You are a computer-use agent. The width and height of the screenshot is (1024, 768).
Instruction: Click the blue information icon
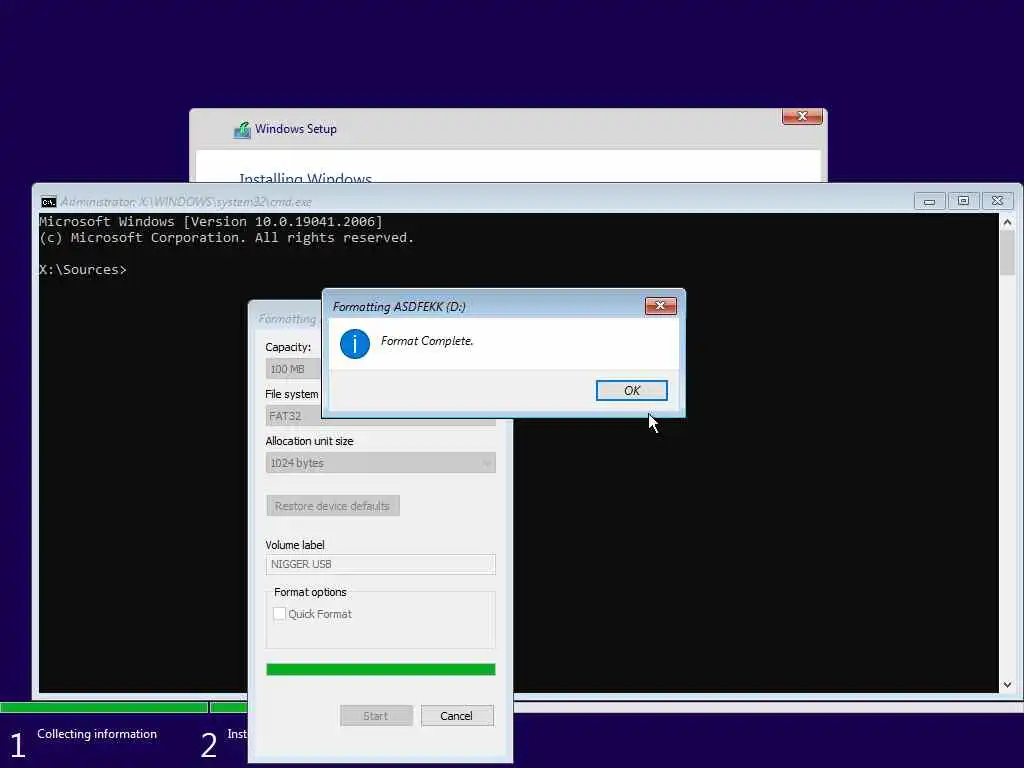pyautogui.click(x=355, y=344)
